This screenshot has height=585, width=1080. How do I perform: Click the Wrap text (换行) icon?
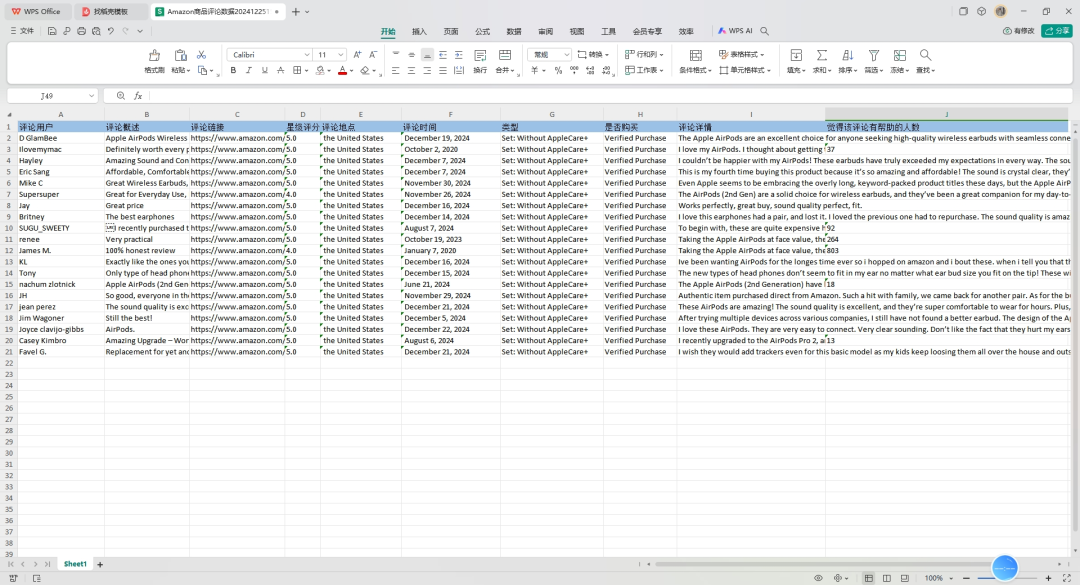click(x=480, y=56)
